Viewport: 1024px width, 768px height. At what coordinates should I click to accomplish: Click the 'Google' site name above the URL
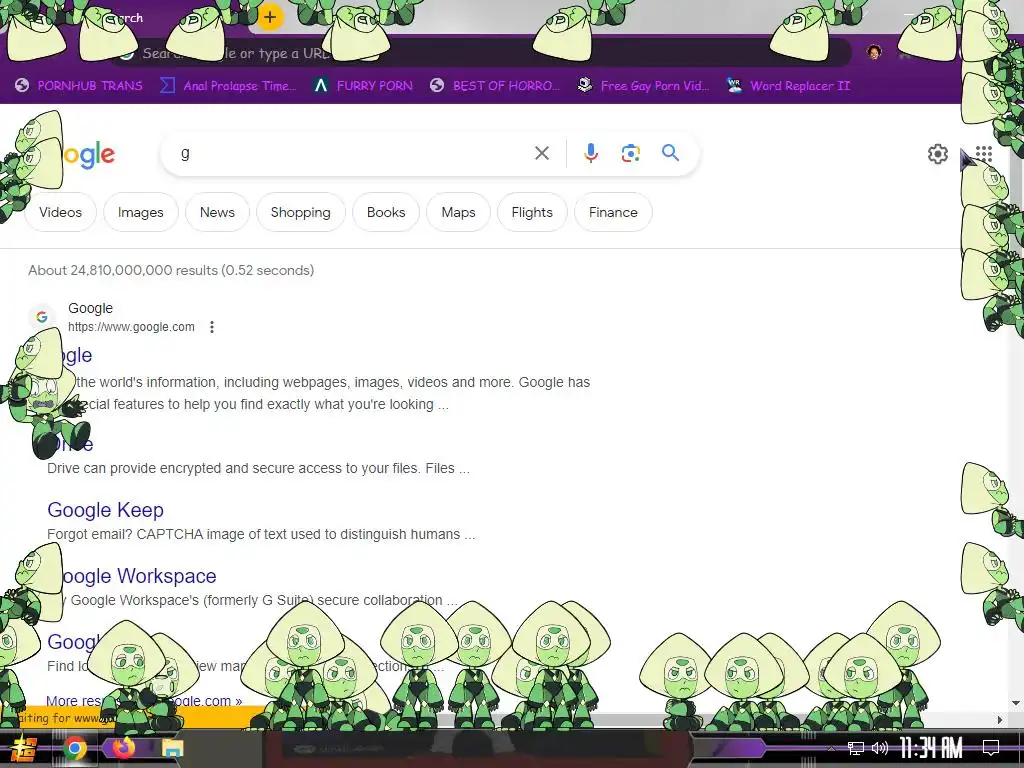click(x=90, y=308)
